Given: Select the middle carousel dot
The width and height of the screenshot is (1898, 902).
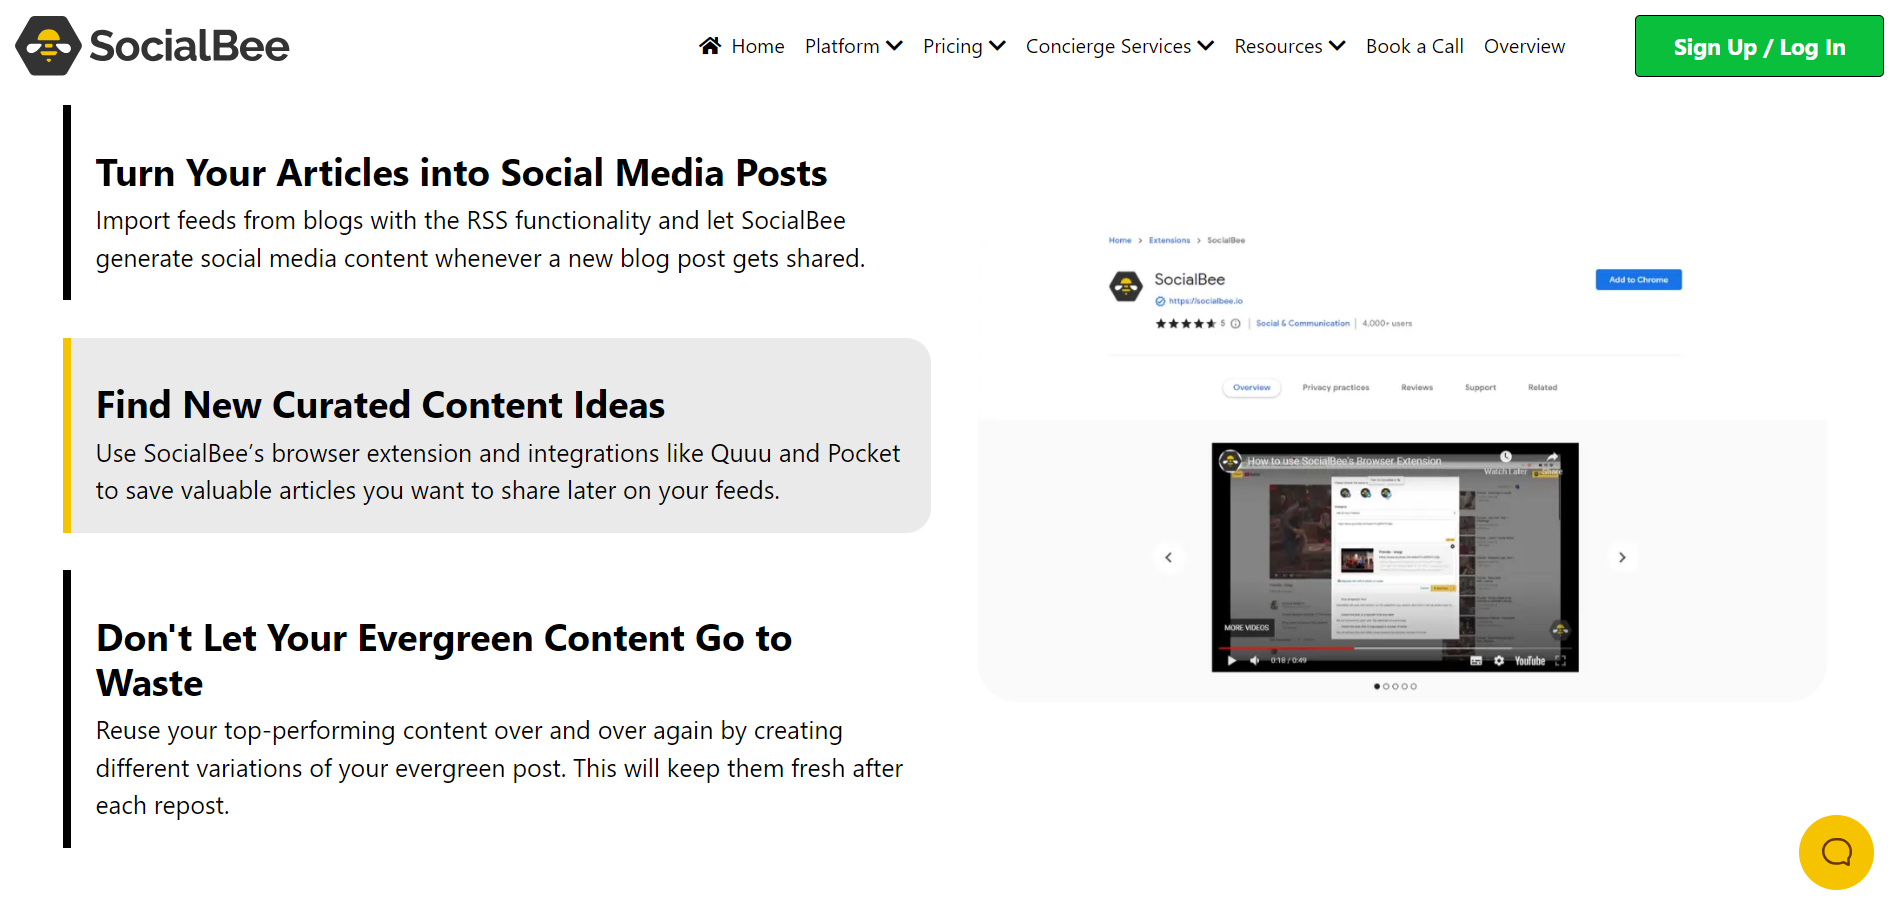Looking at the screenshot, I should tap(1395, 686).
